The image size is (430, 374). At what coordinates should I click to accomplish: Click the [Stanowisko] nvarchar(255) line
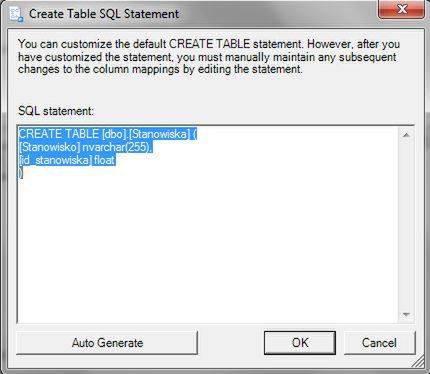[85, 147]
